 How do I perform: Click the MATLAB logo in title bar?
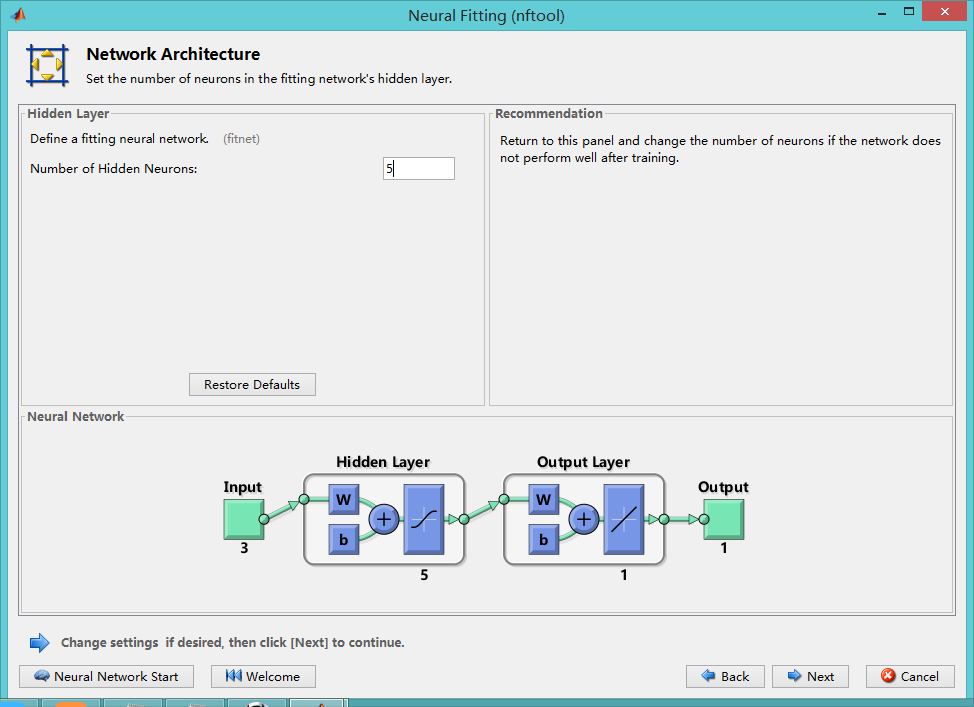point(18,14)
